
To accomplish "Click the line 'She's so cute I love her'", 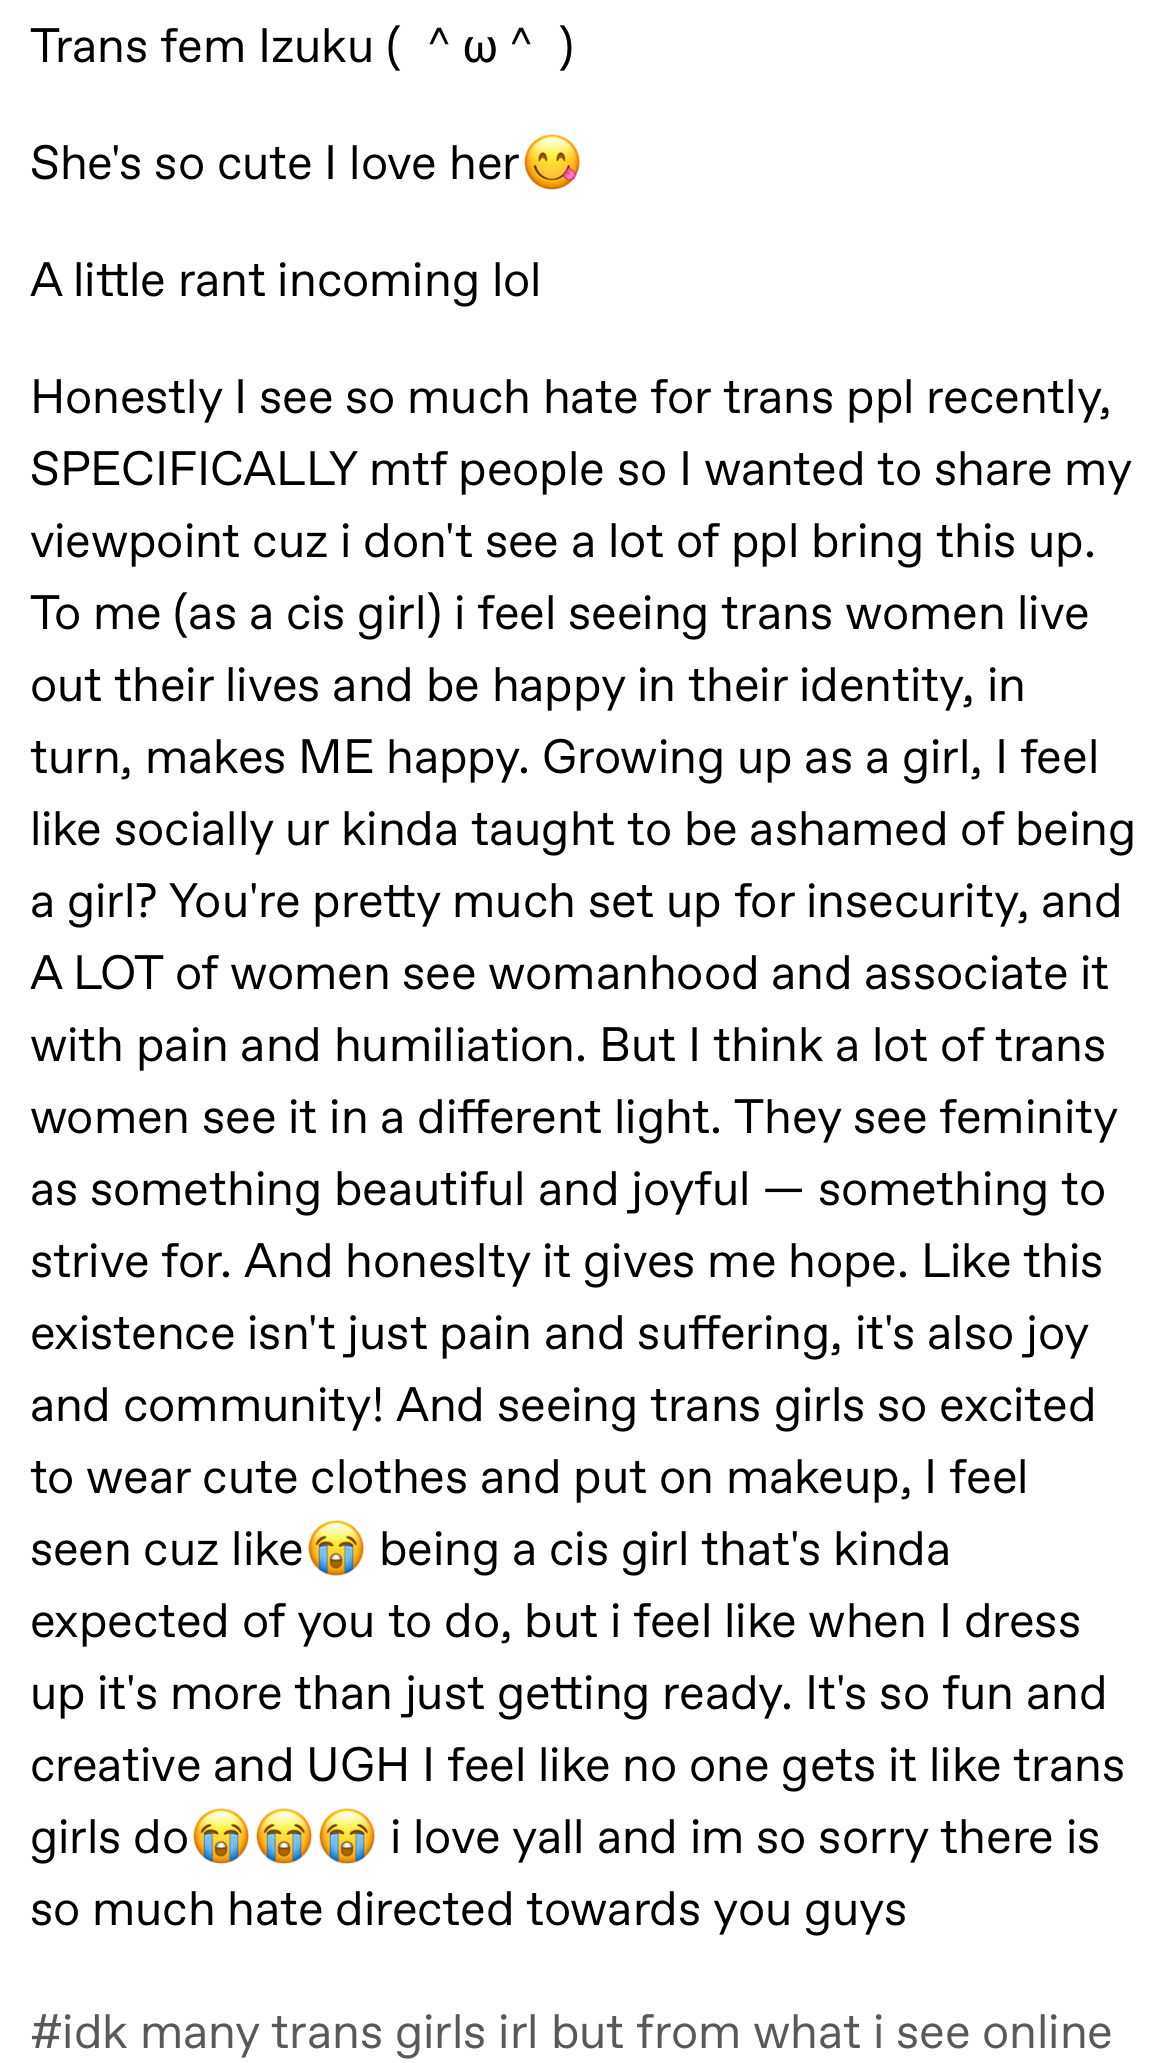I will click(x=276, y=163).
